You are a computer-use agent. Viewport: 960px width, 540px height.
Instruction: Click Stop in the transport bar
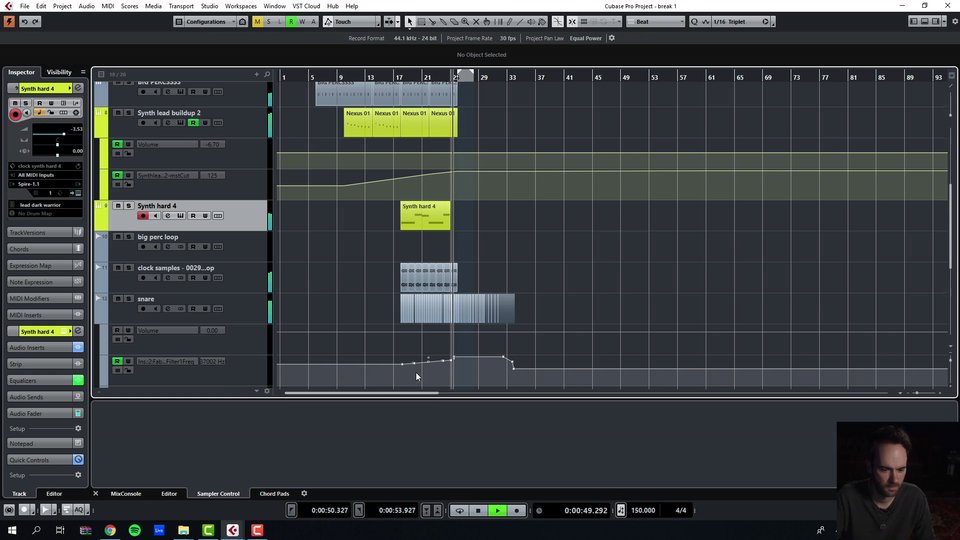pyautogui.click(x=478, y=510)
